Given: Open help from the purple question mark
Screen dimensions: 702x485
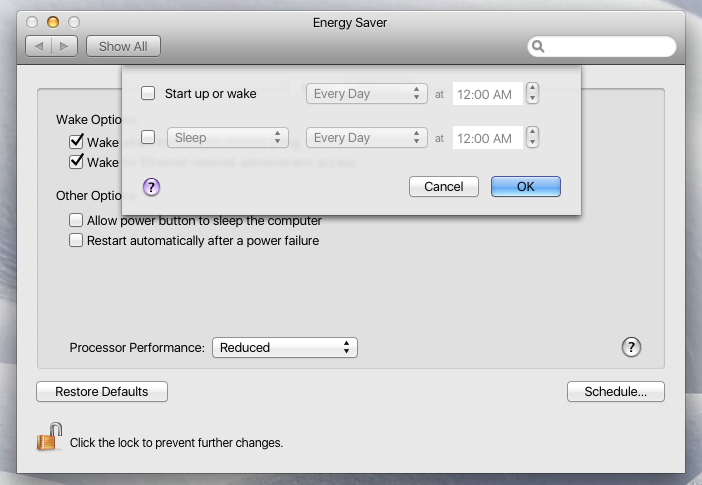Looking at the screenshot, I should pyautogui.click(x=152, y=186).
